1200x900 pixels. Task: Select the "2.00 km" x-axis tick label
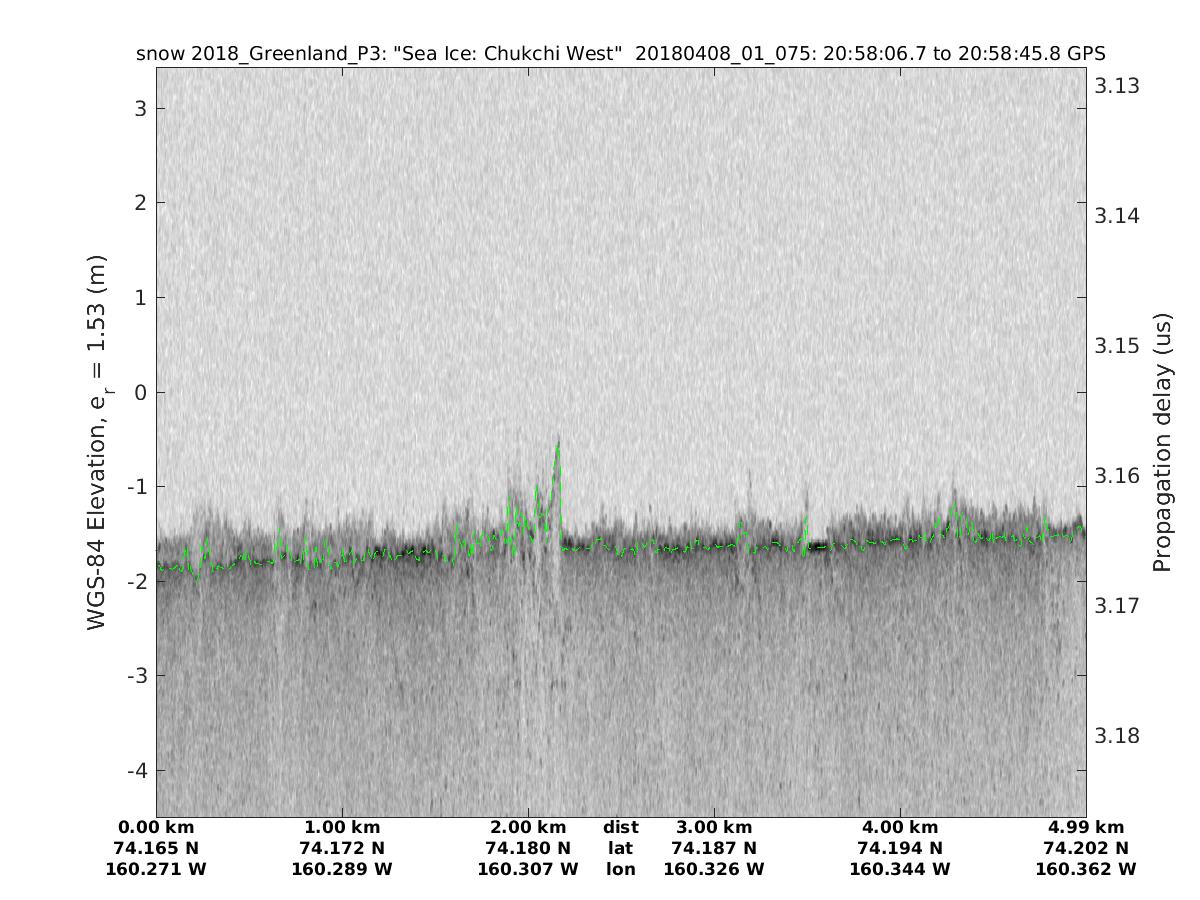click(x=528, y=827)
